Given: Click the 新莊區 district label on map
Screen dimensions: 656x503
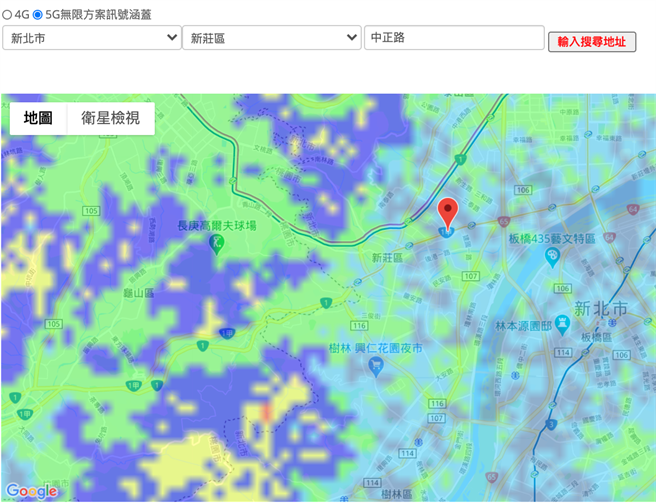Looking at the screenshot, I should coord(387,258).
